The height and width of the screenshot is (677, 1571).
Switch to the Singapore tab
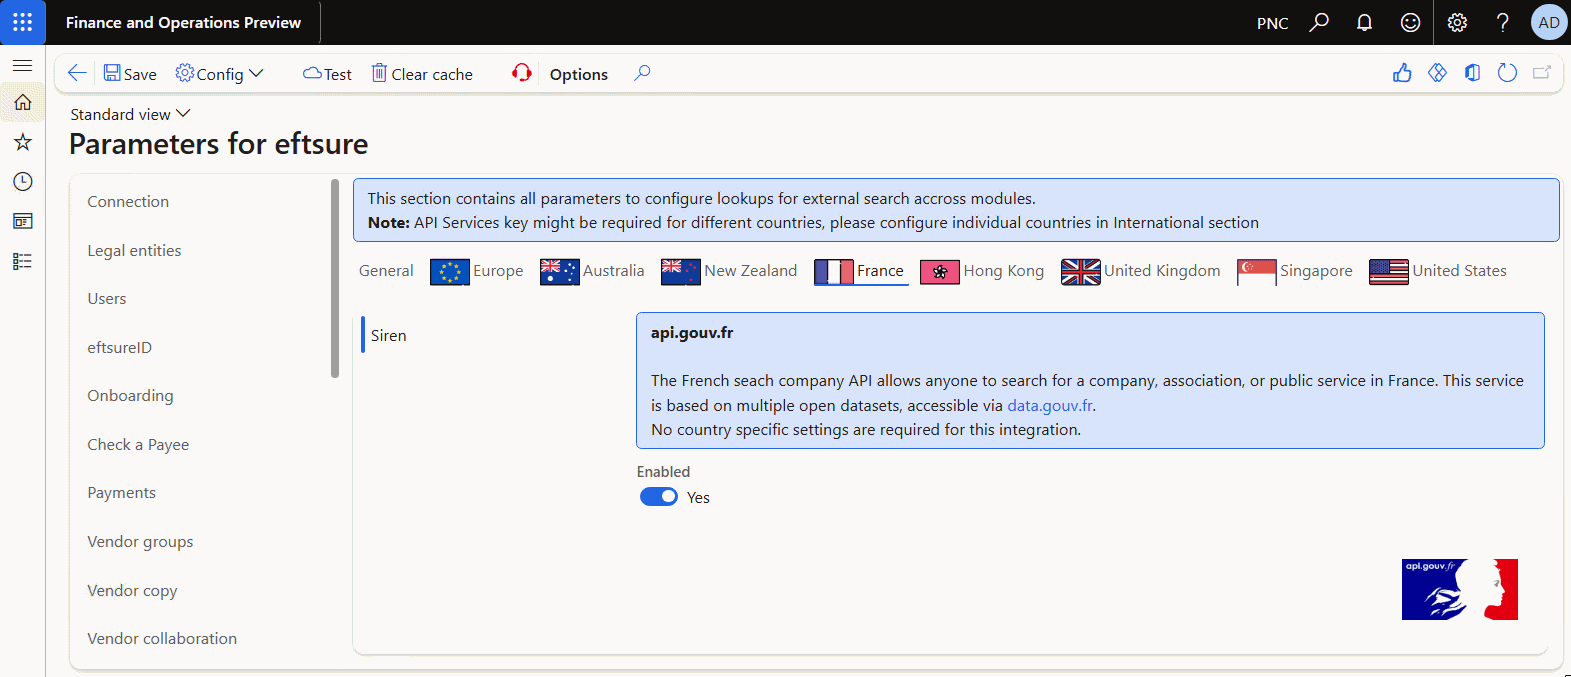(1295, 271)
